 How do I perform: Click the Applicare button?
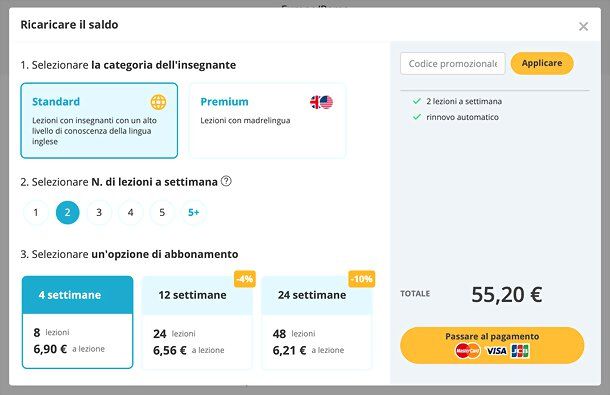coord(542,63)
